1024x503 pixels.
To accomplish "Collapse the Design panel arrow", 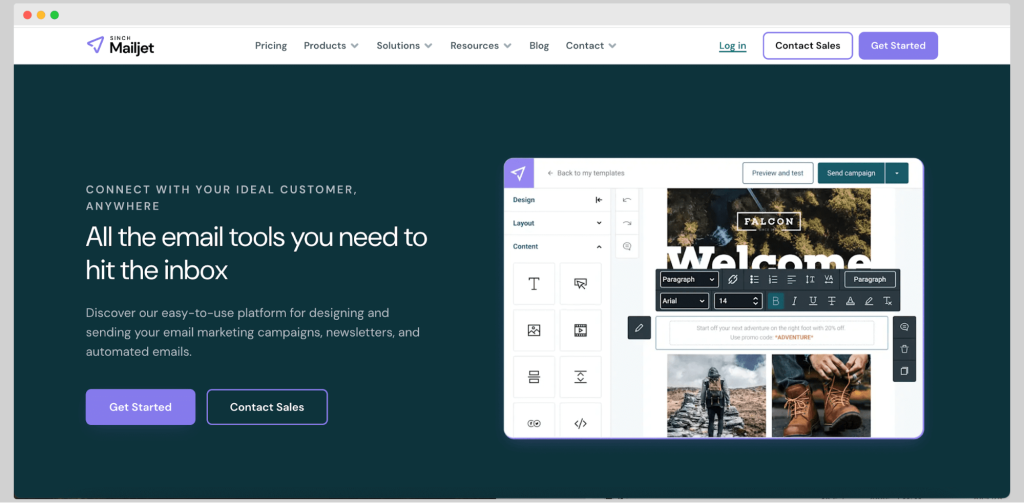I will [599, 200].
